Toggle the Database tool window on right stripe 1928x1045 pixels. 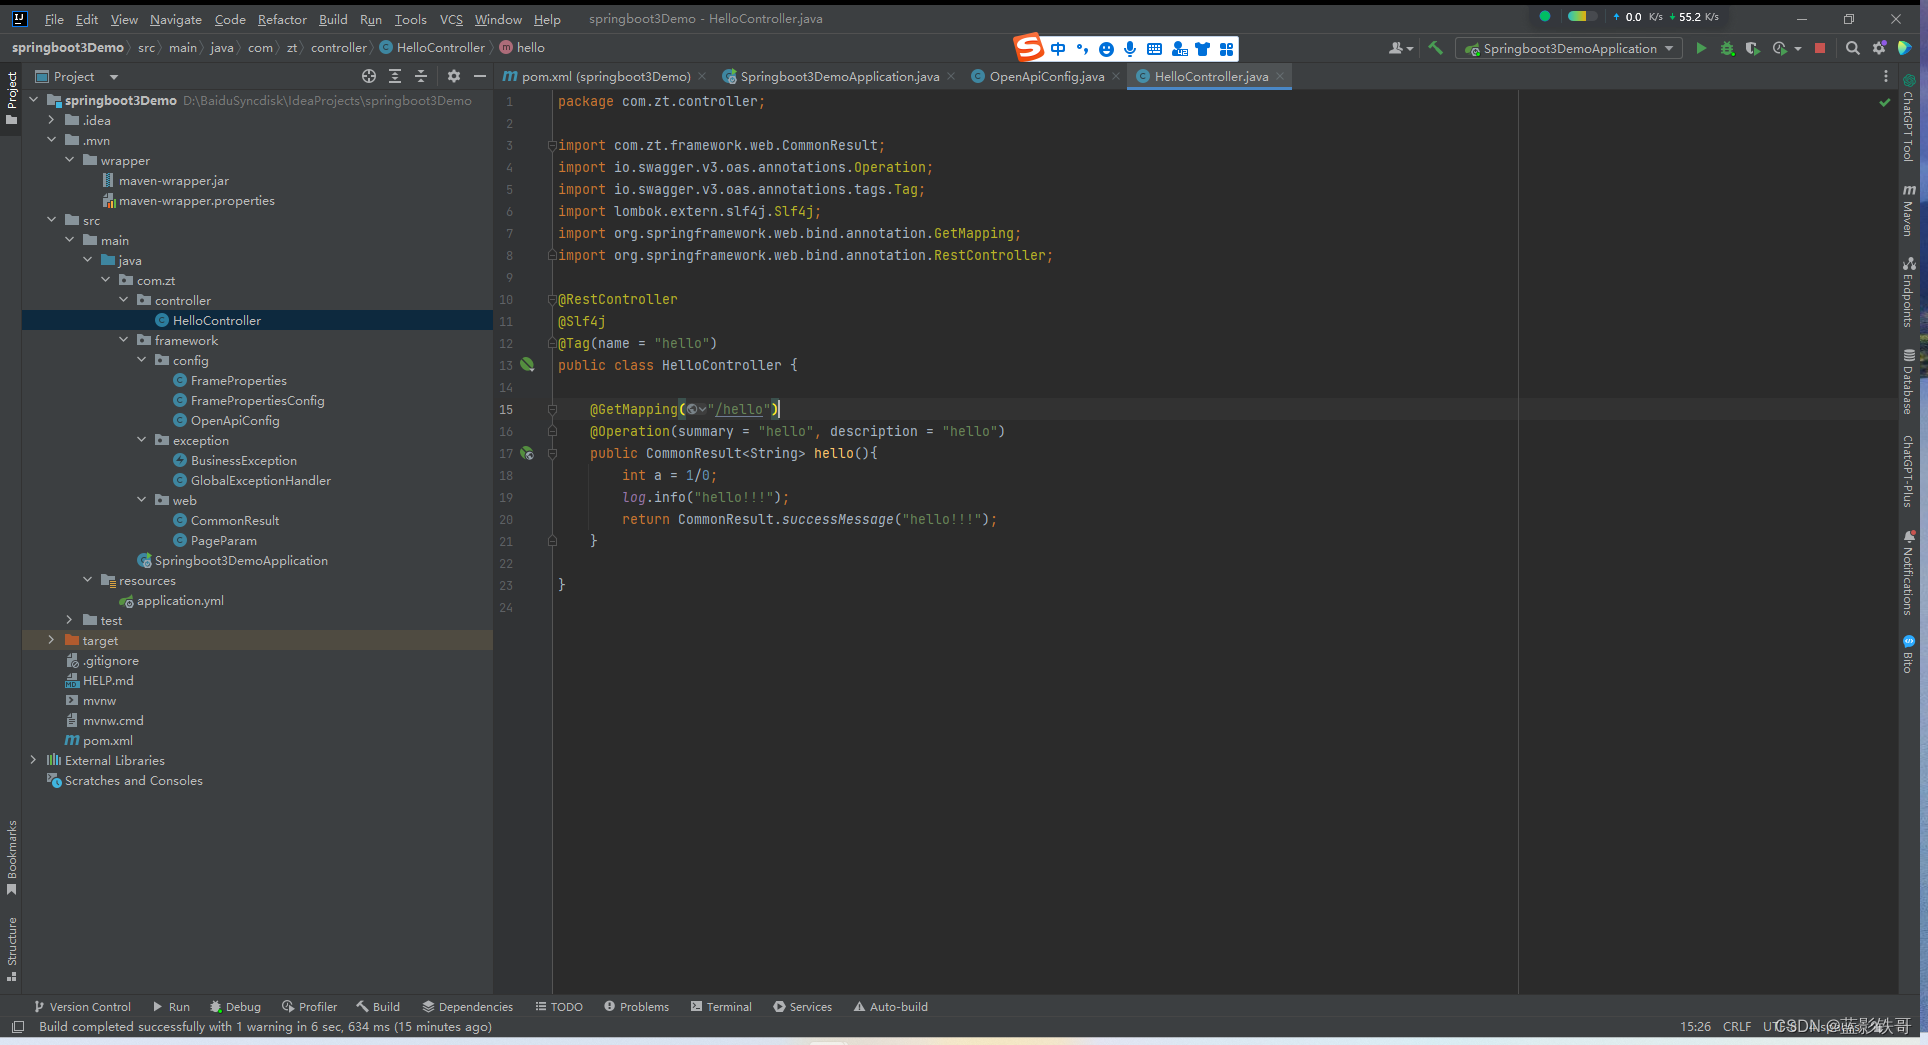(x=1909, y=381)
